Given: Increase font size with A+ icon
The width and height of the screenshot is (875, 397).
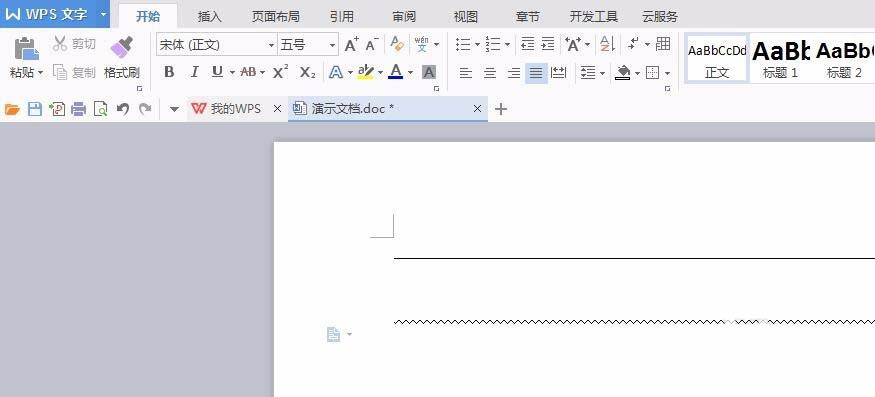Looking at the screenshot, I should (x=352, y=44).
